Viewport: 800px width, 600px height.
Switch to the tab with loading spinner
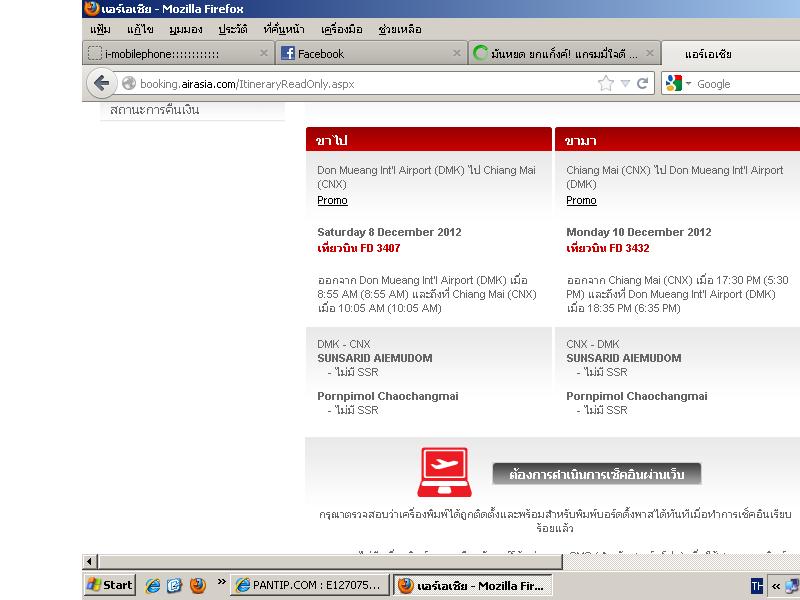point(564,53)
